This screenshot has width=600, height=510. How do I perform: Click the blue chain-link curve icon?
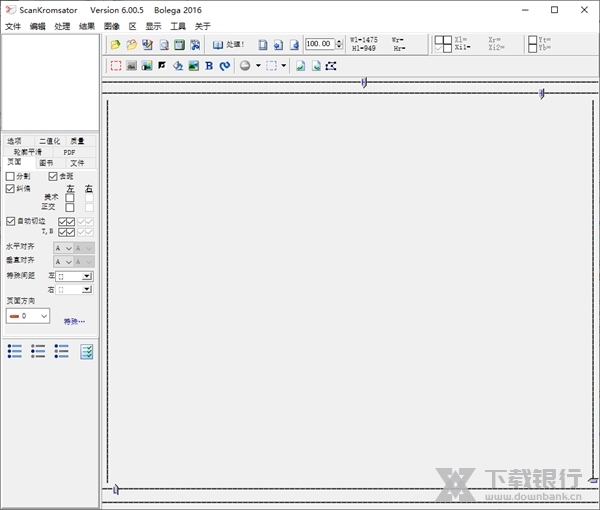click(x=225, y=66)
